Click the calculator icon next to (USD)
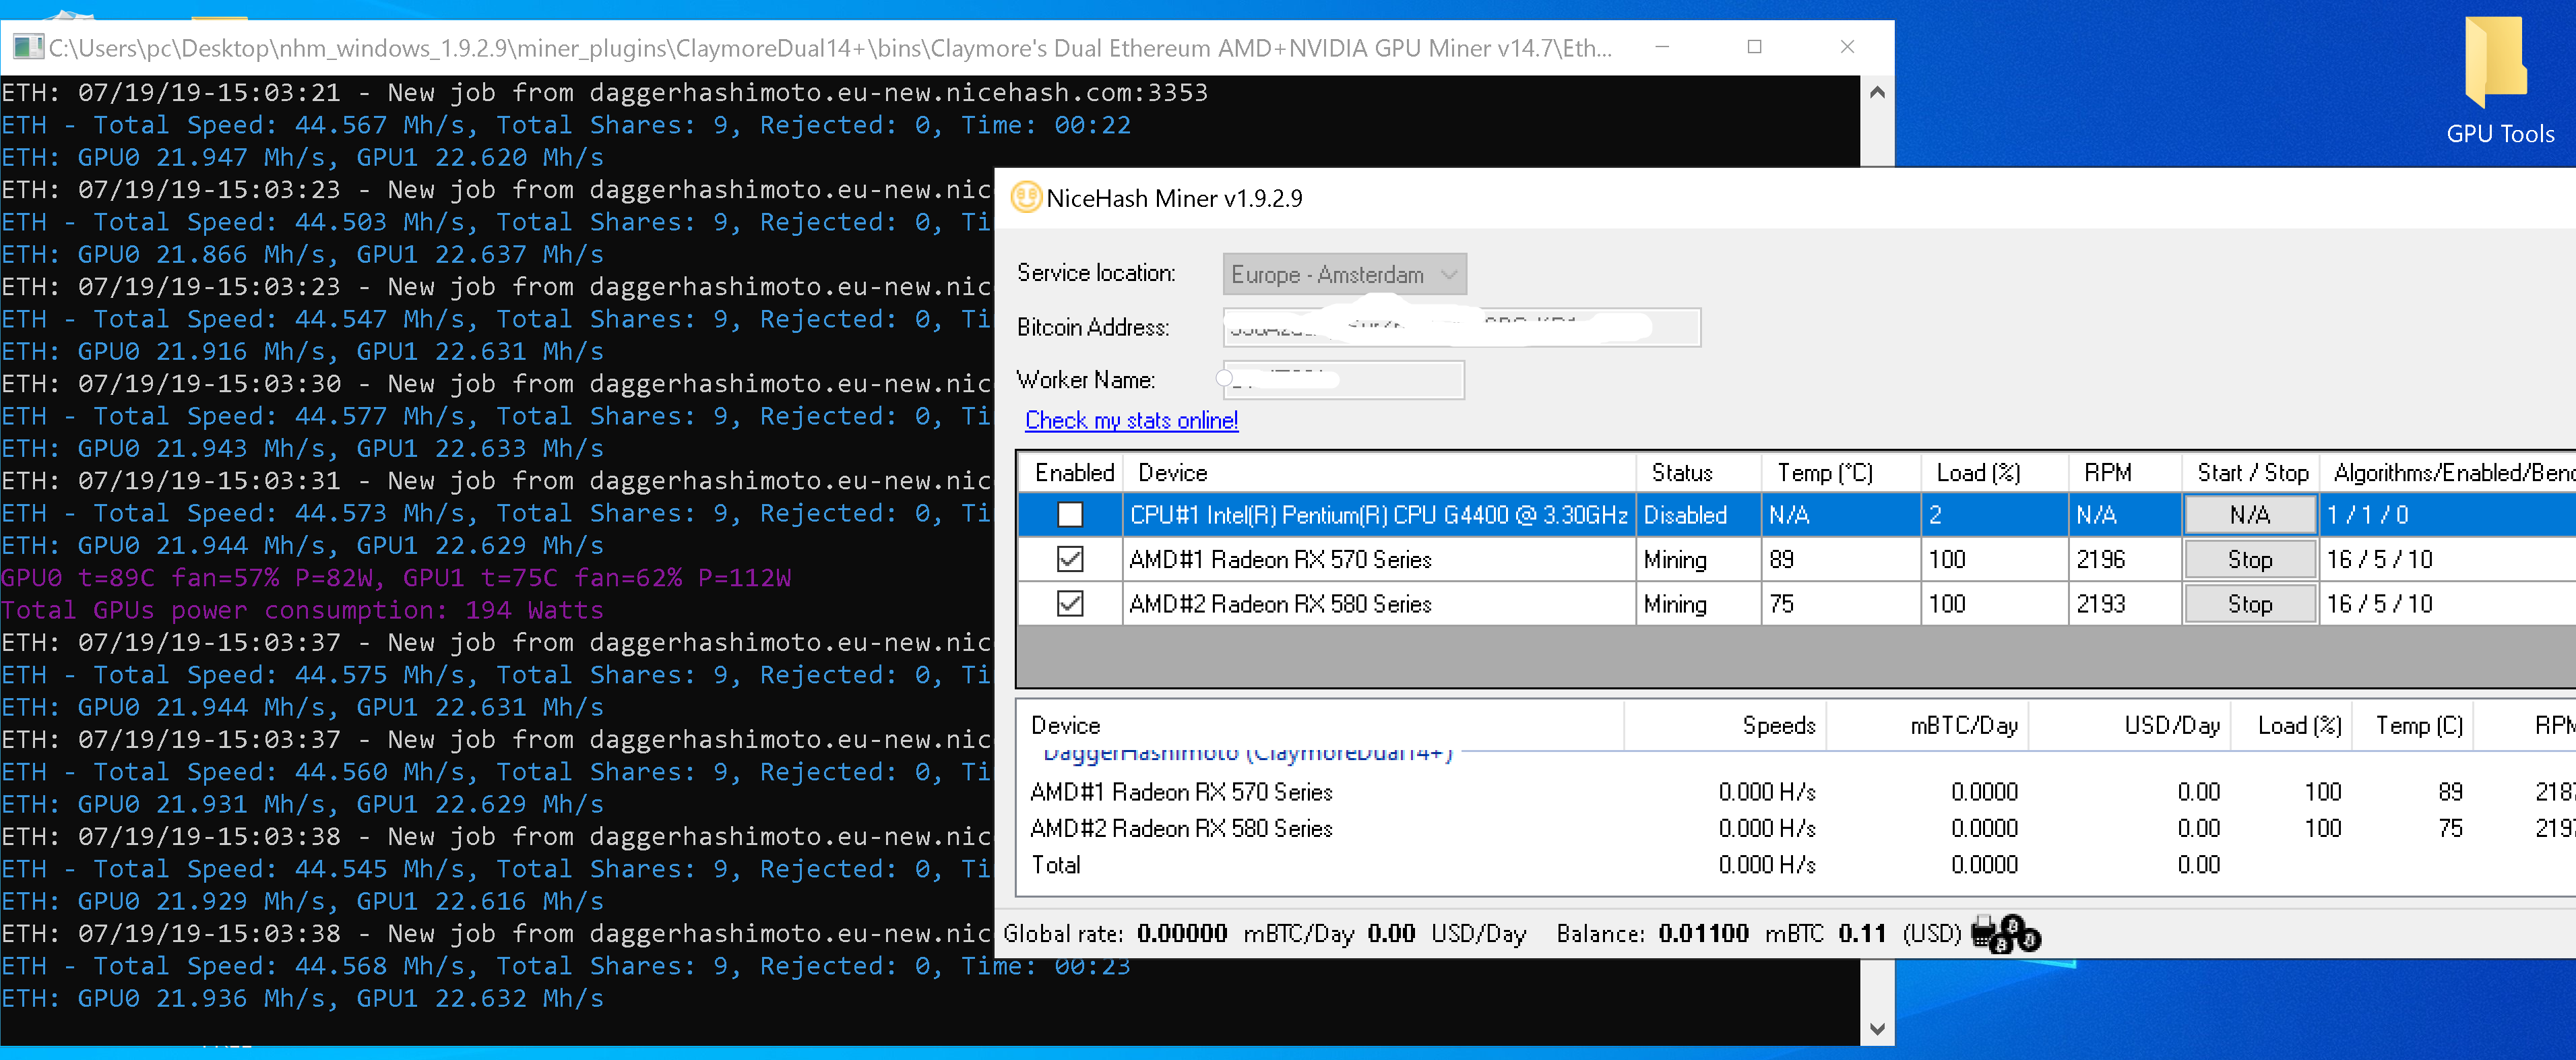The width and height of the screenshot is (2576, 1060). pyautogui.click(x=1983, y=933)
